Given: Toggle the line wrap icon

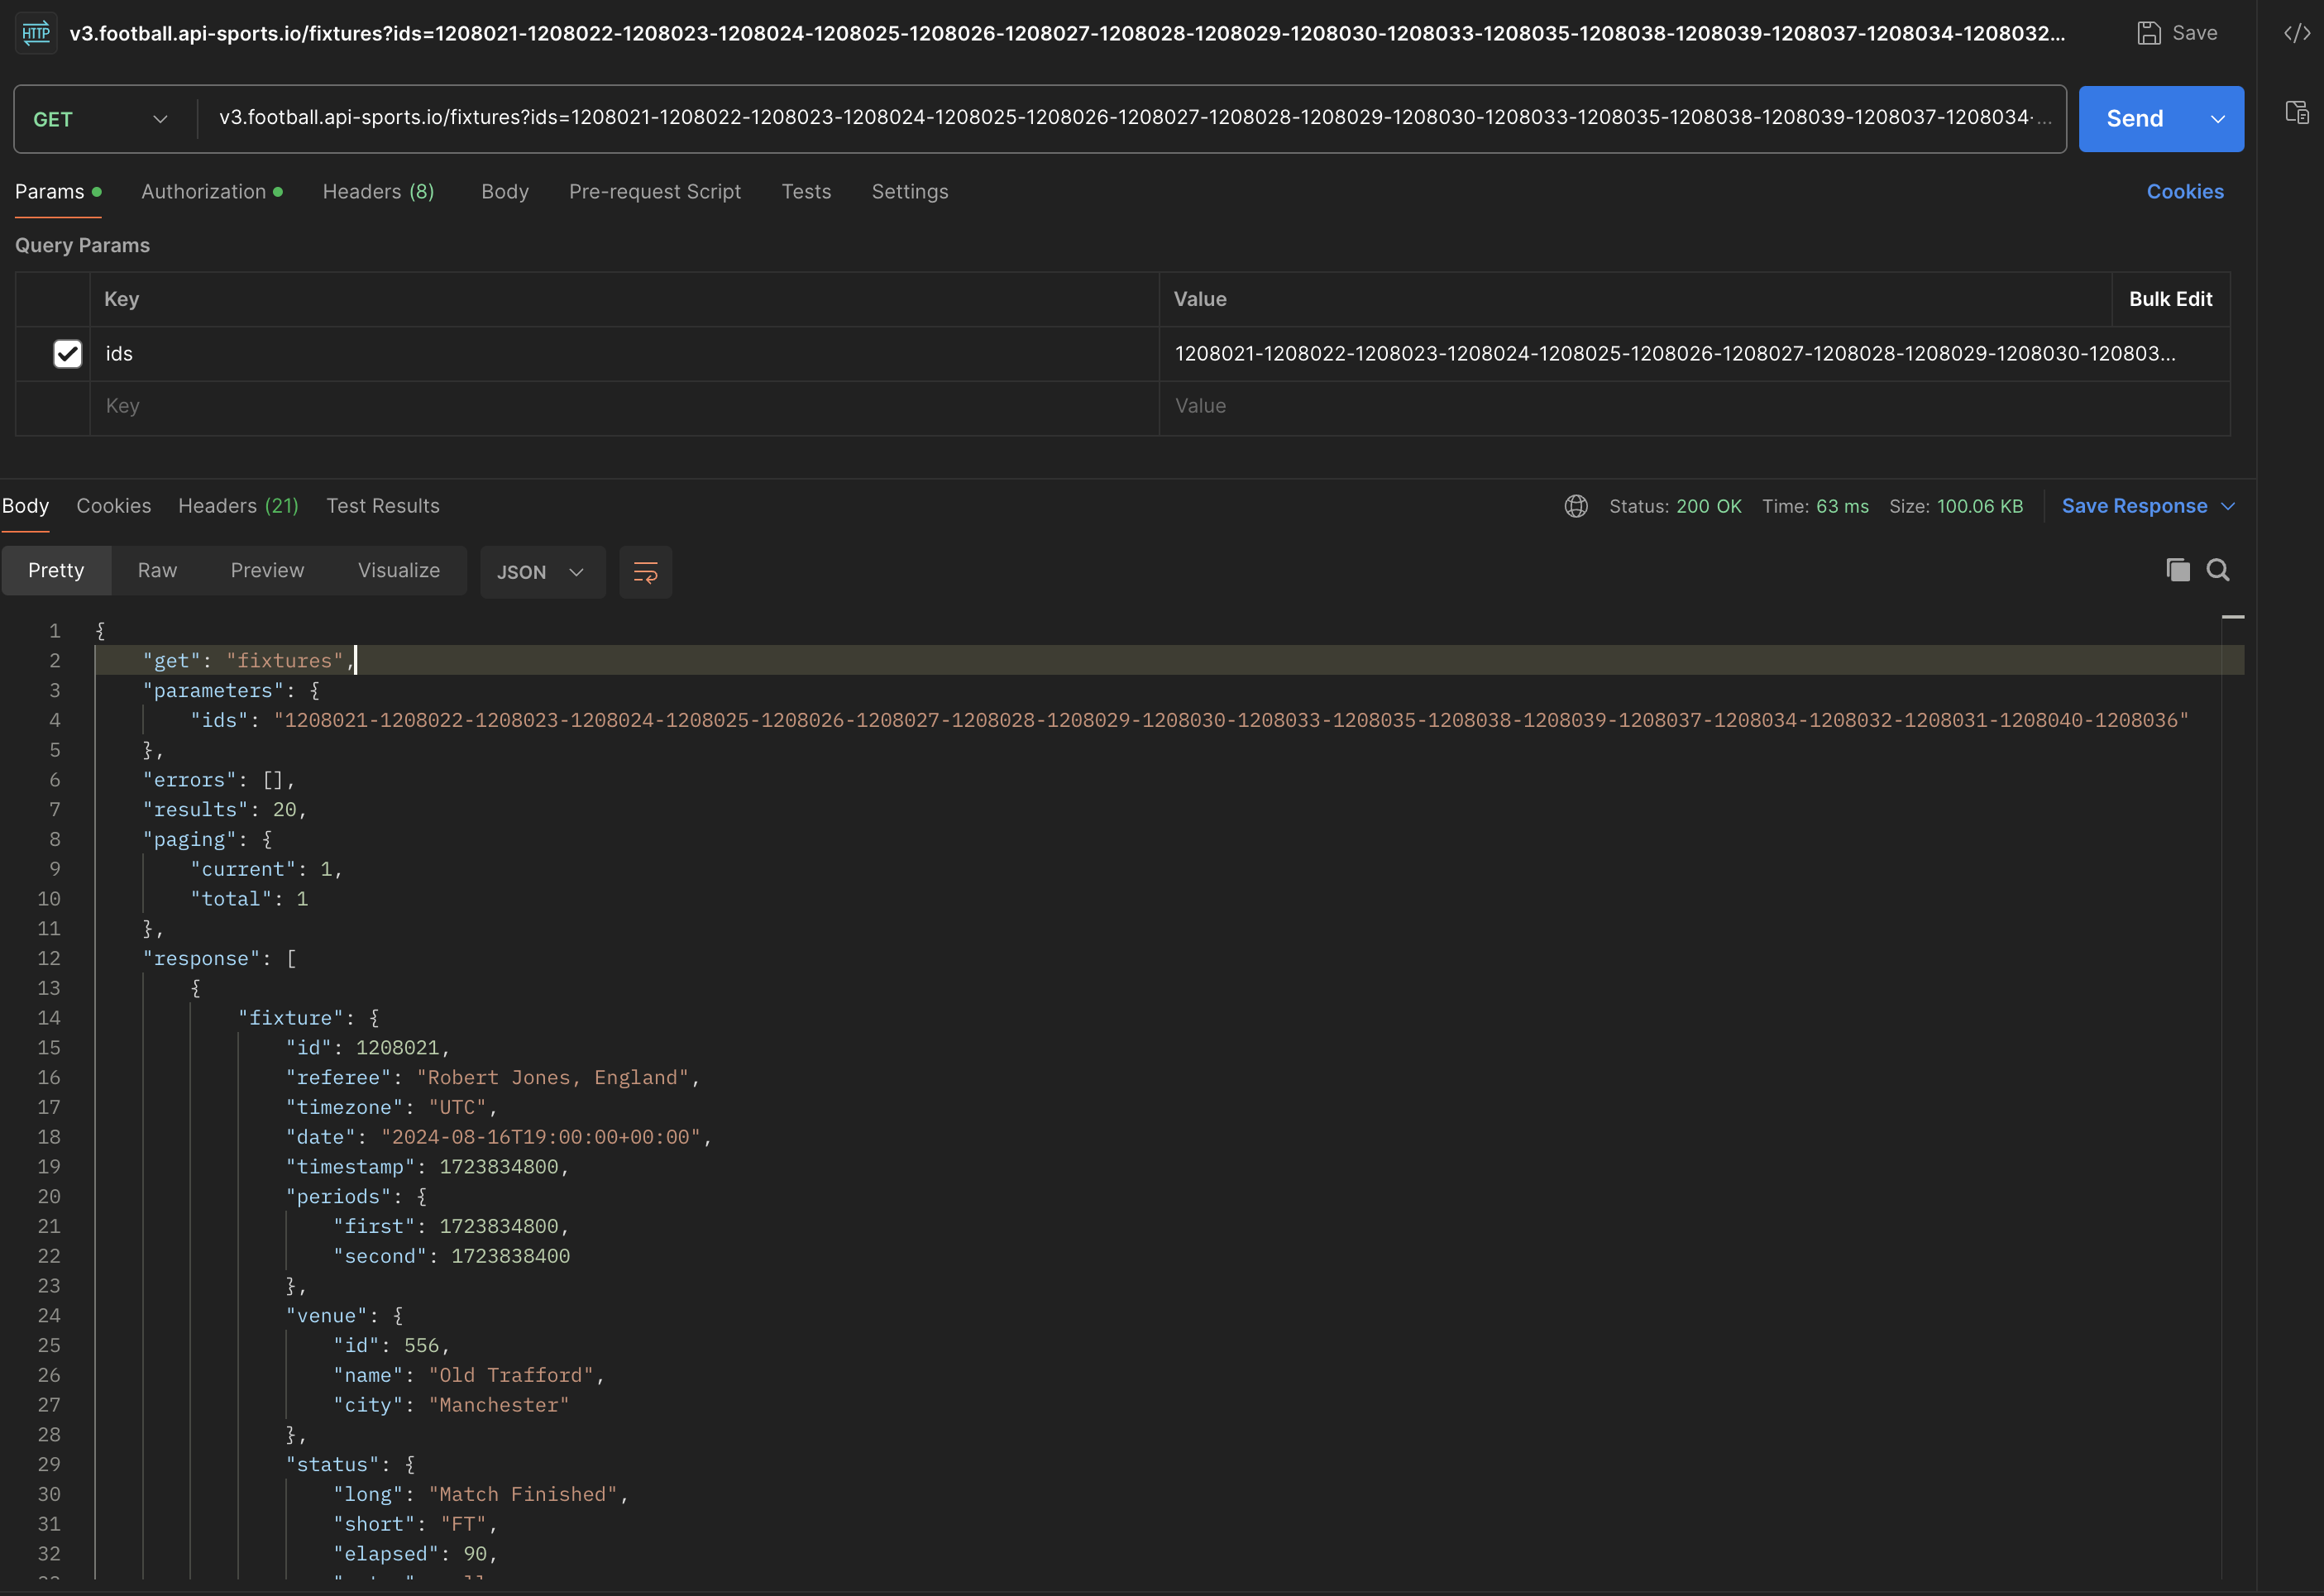Looking at the screenshot, I should [645, 572].
